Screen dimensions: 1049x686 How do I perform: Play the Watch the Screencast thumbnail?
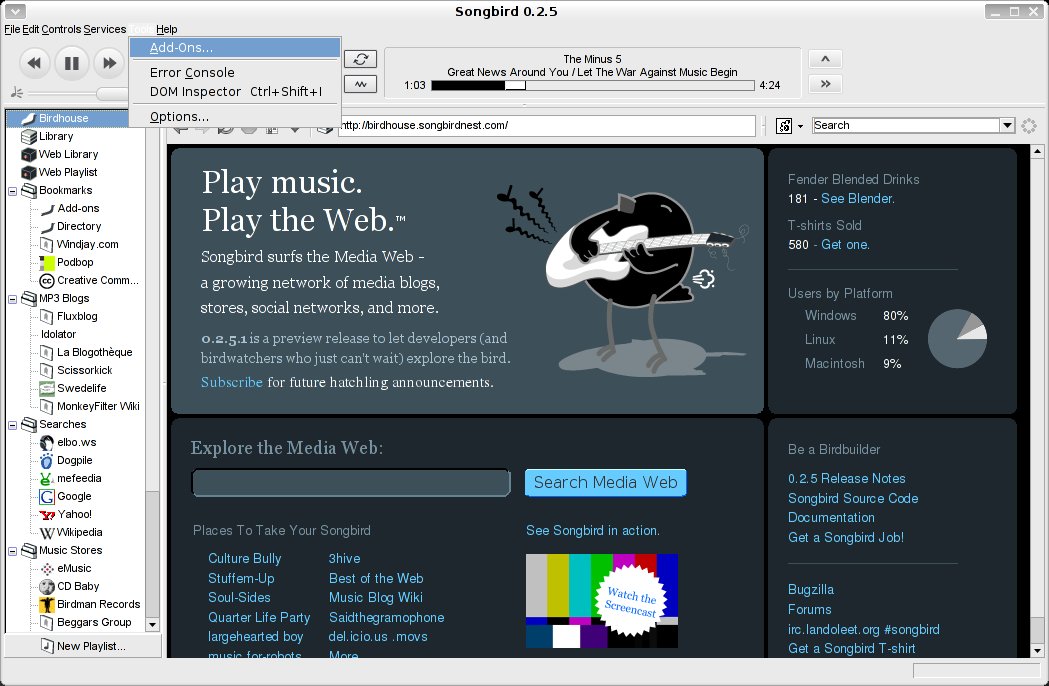602,601
